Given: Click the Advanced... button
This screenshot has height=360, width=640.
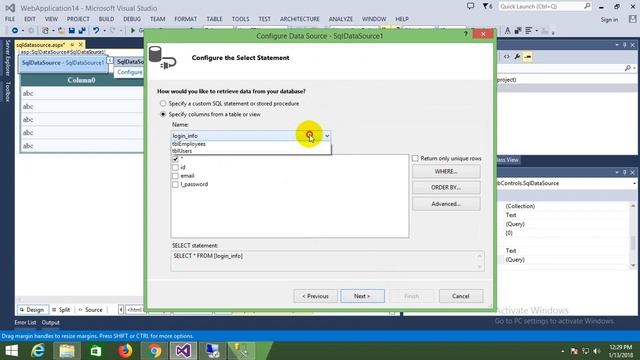Looking at the screenshot, I should coord(446,204).
